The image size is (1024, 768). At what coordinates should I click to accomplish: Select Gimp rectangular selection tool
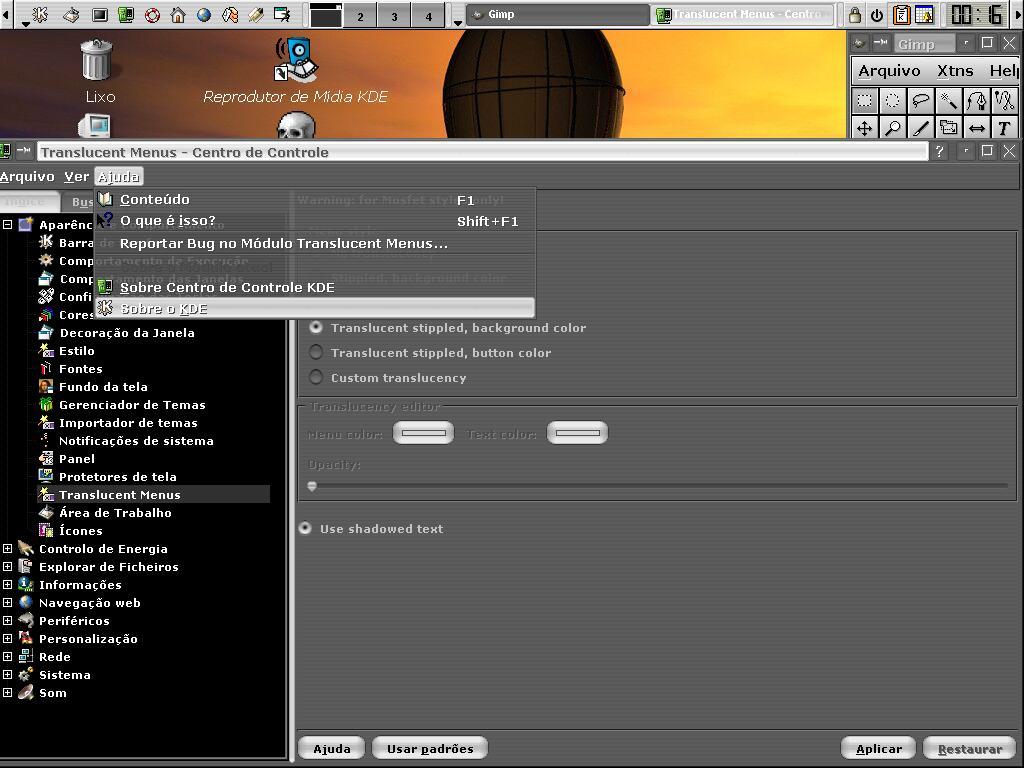(865, 101)
